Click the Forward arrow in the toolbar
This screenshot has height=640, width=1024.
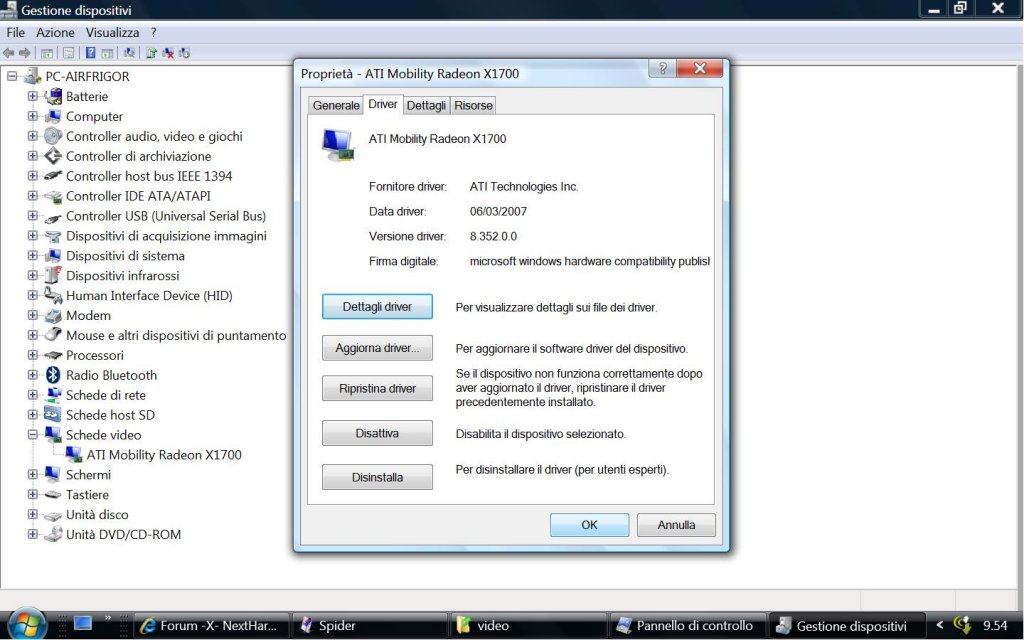coord(25,53)
